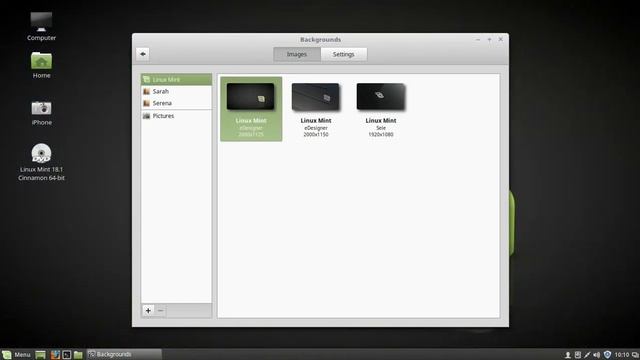Select the Sarah backgrounds collection

[176, 91]
